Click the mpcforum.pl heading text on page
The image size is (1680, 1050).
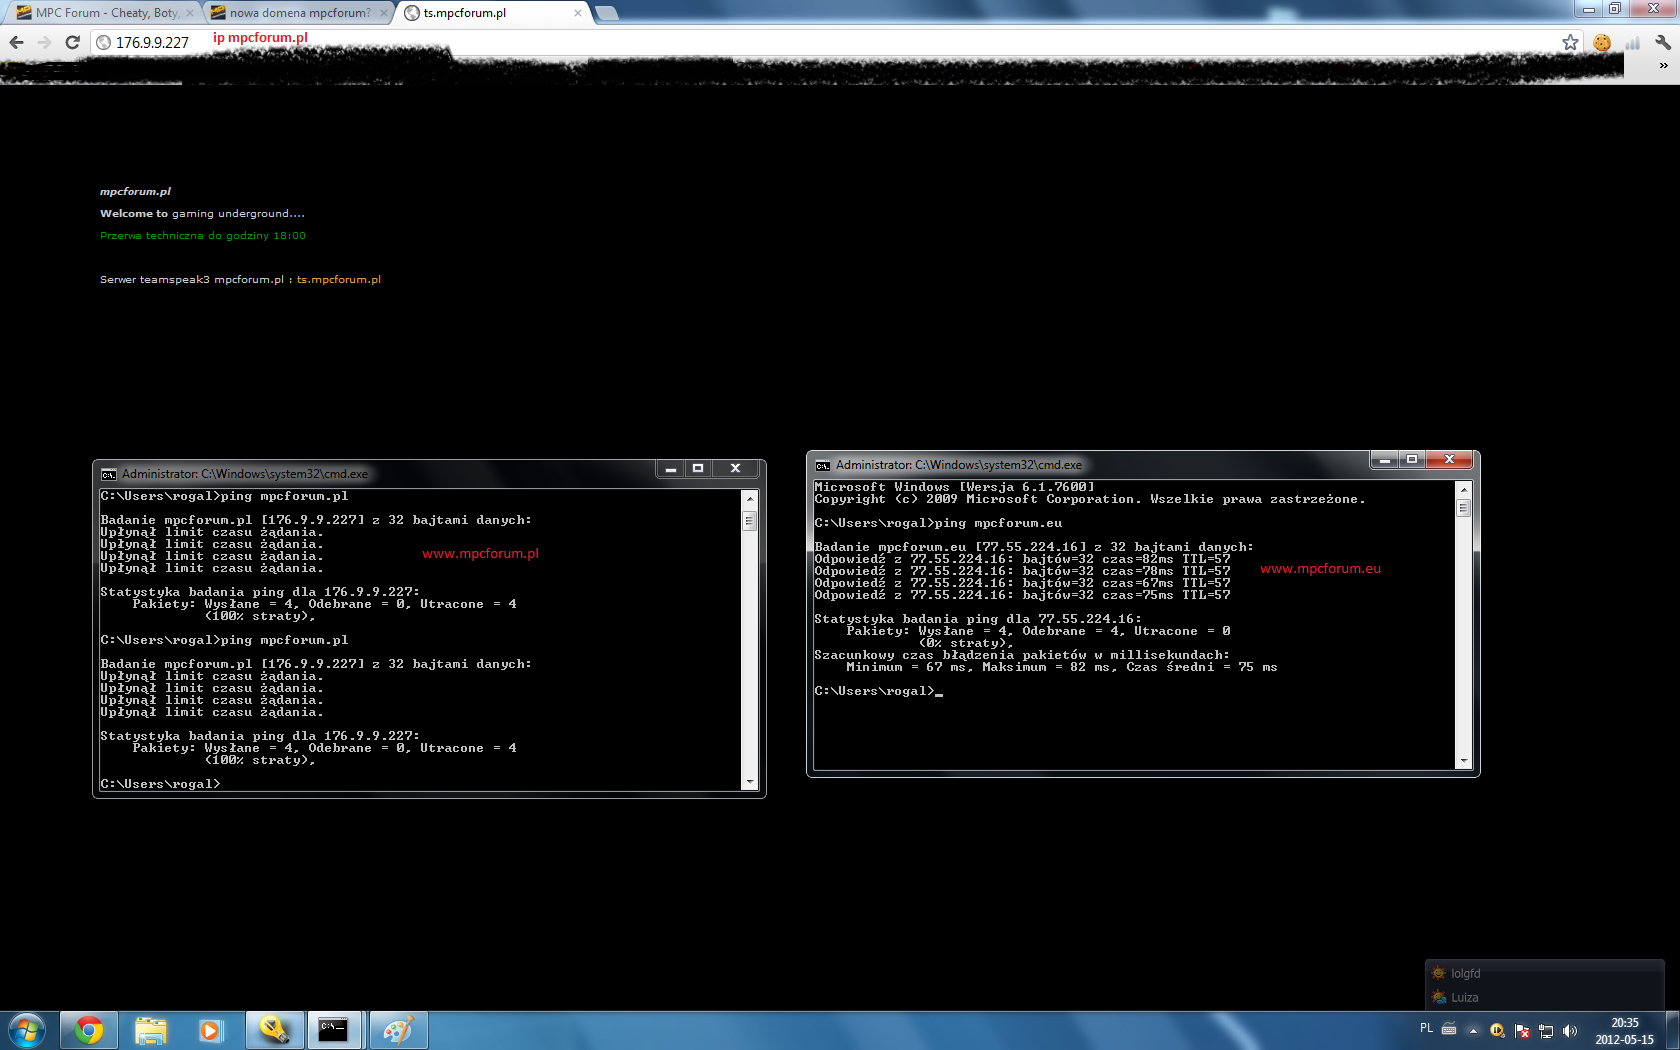pos(135,191)
